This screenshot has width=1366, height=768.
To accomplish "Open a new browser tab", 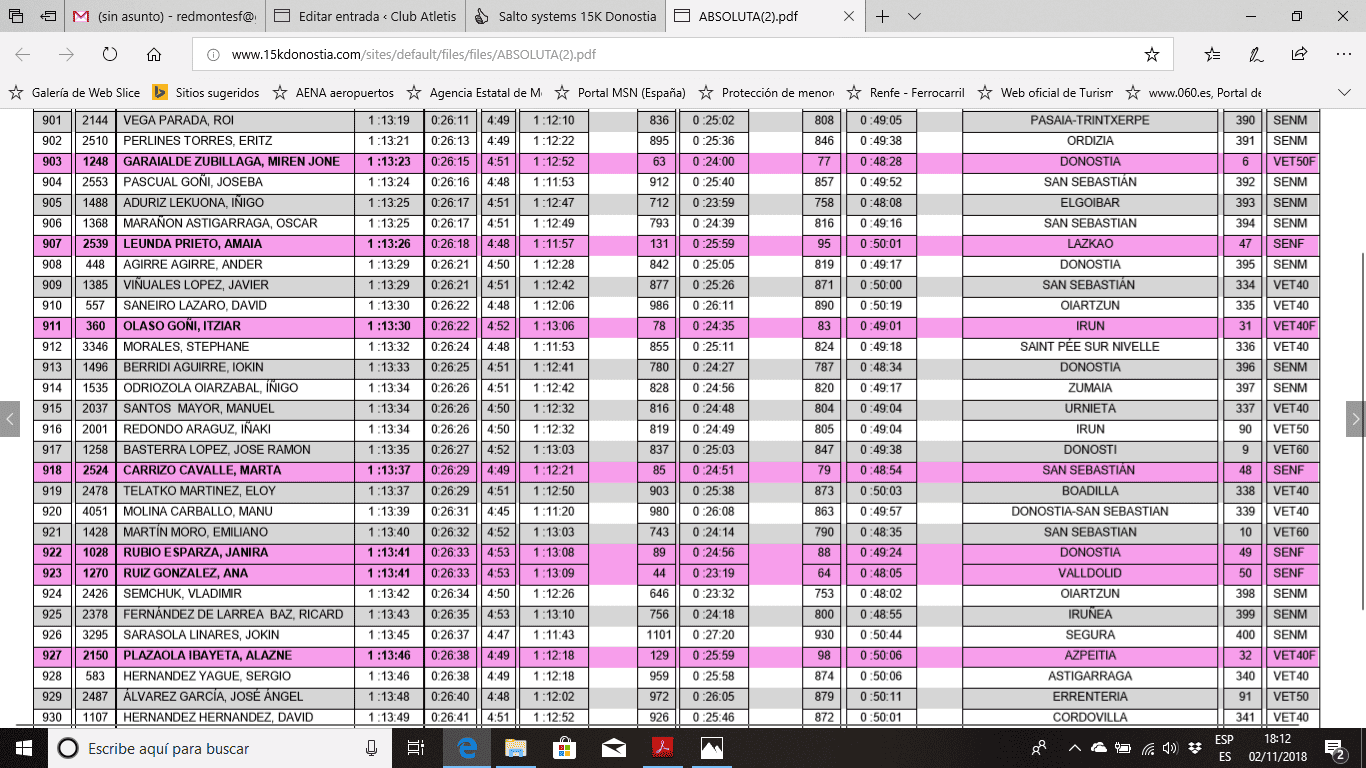I will coord(883,17).
